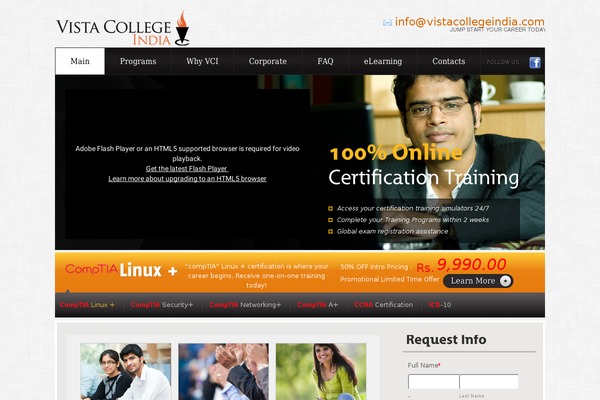Click the bullet icon beside Global exam registration

tap(331, 232)
